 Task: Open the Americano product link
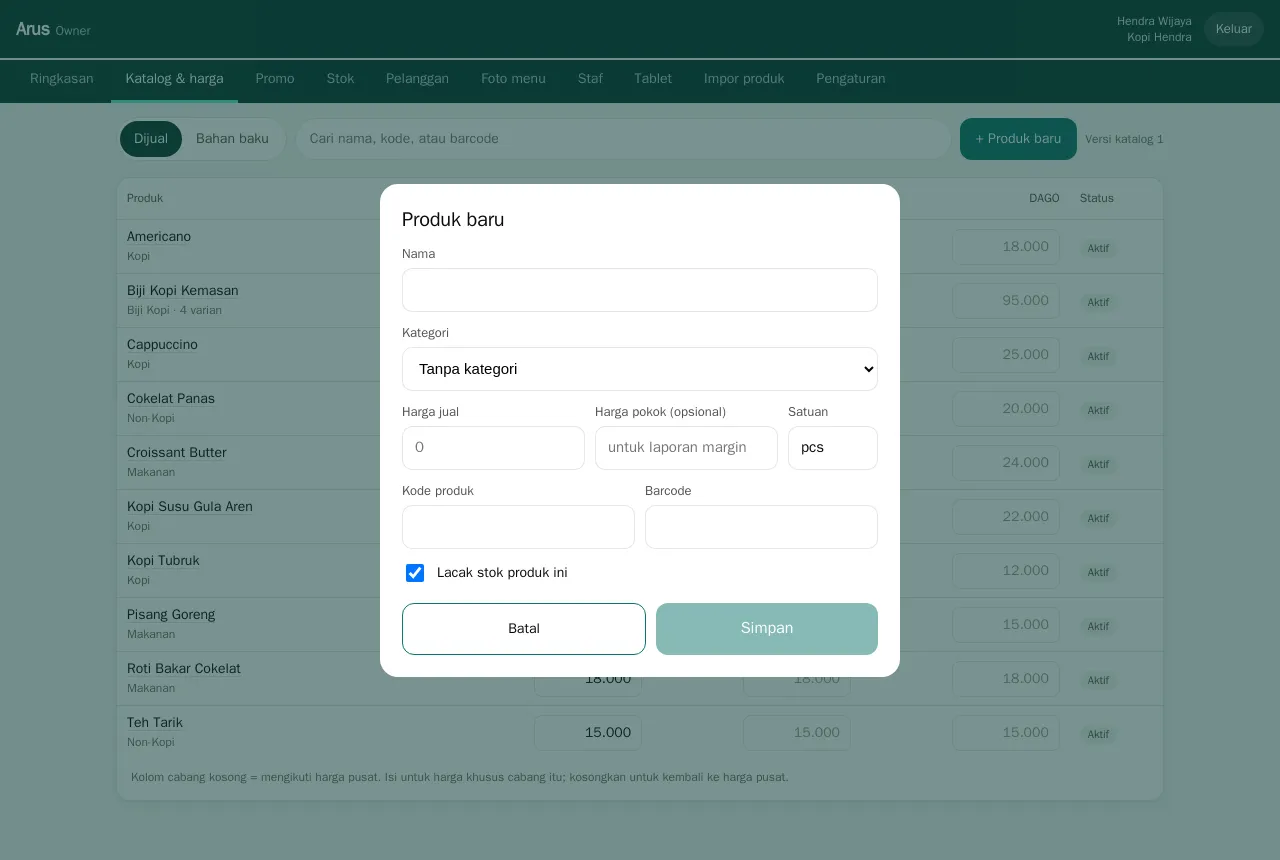click(x=159, y=237)
